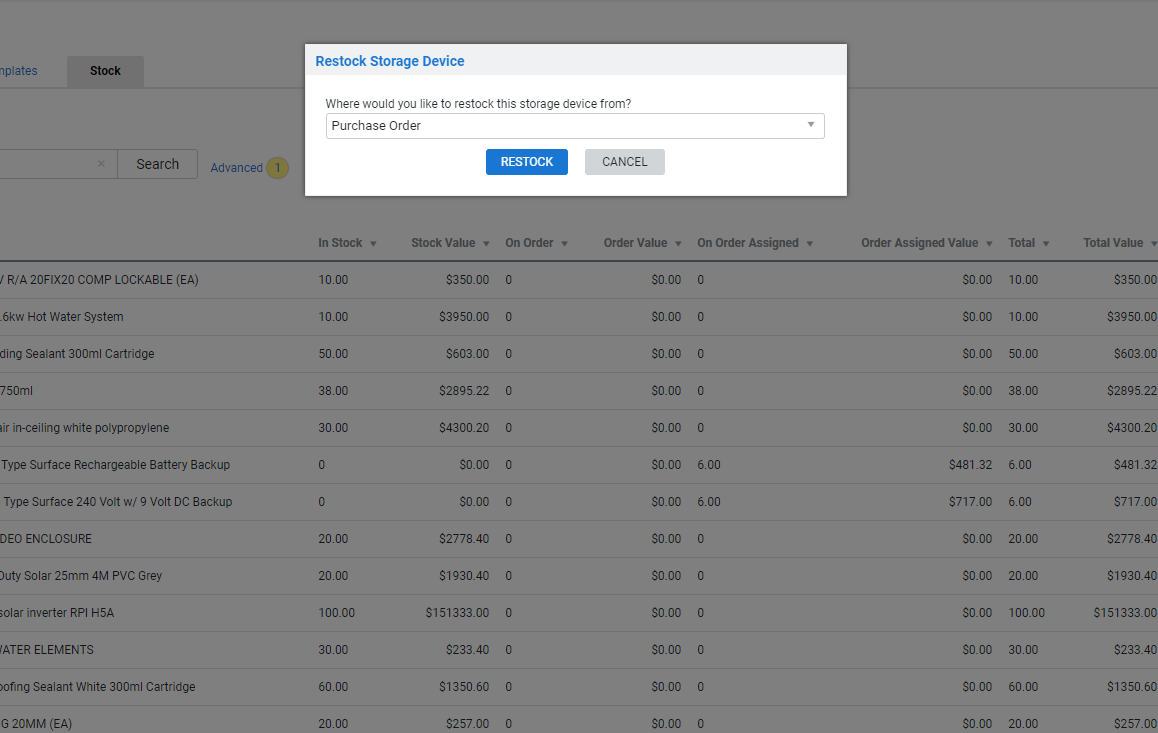Viewport: 1158px width, 733px height.
Task: Open the In Stock column sort dropdown
Action: pyautogui.click(x=372, y=243)
